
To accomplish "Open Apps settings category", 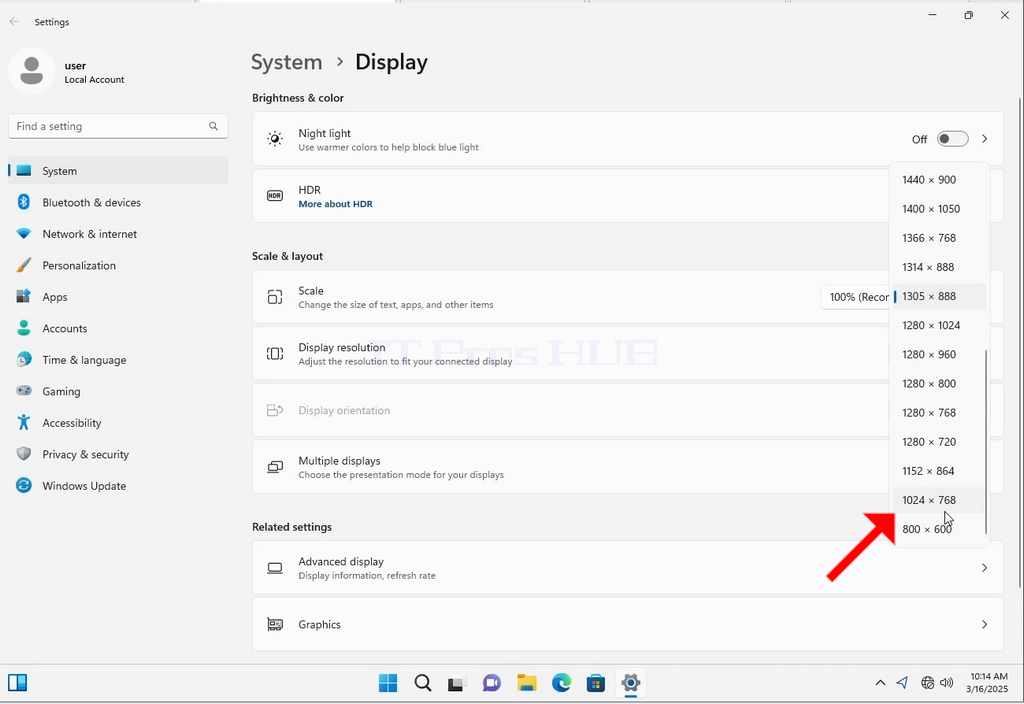I will (118, 296).
